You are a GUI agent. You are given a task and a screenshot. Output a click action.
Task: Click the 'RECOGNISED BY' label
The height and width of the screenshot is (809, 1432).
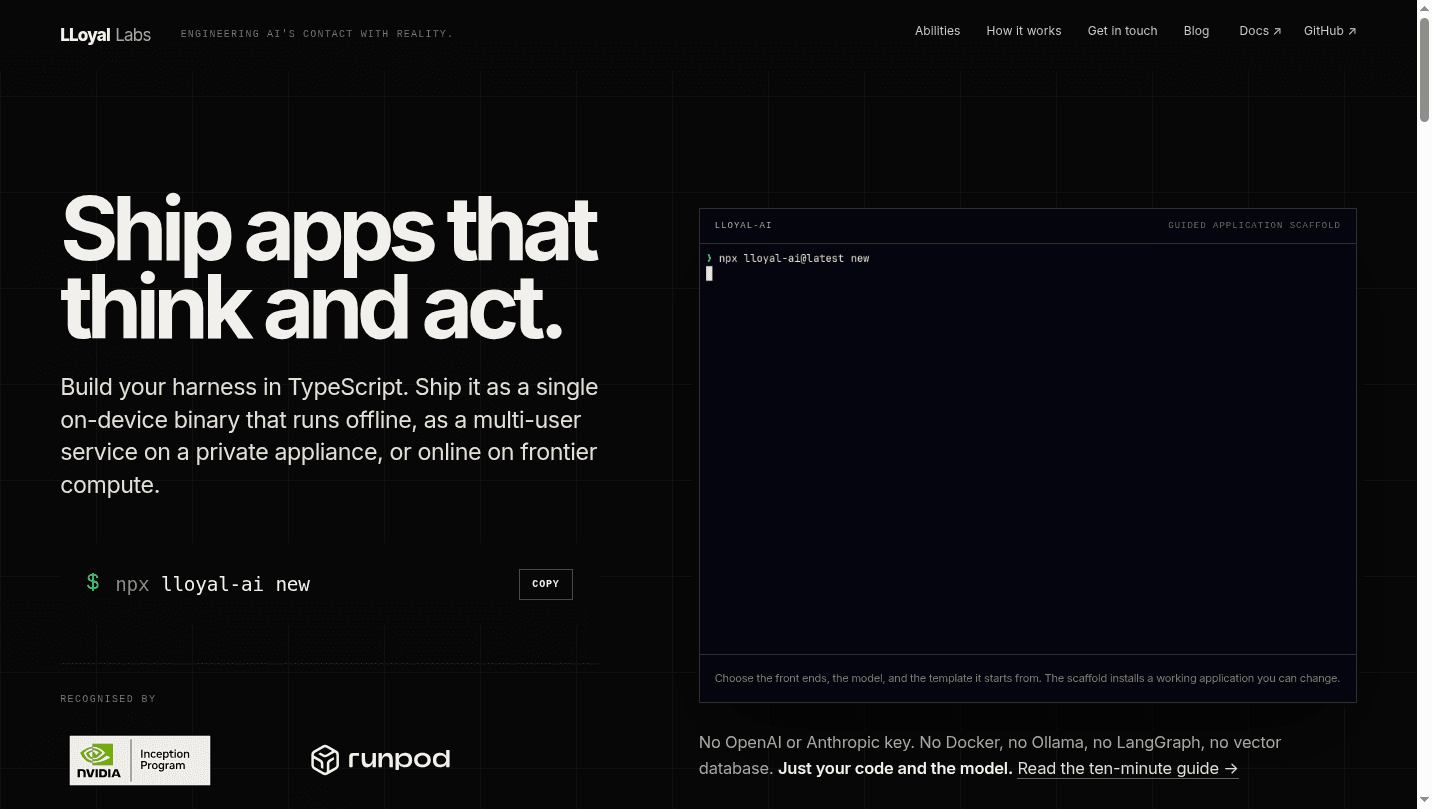click(x=108, y=699)
